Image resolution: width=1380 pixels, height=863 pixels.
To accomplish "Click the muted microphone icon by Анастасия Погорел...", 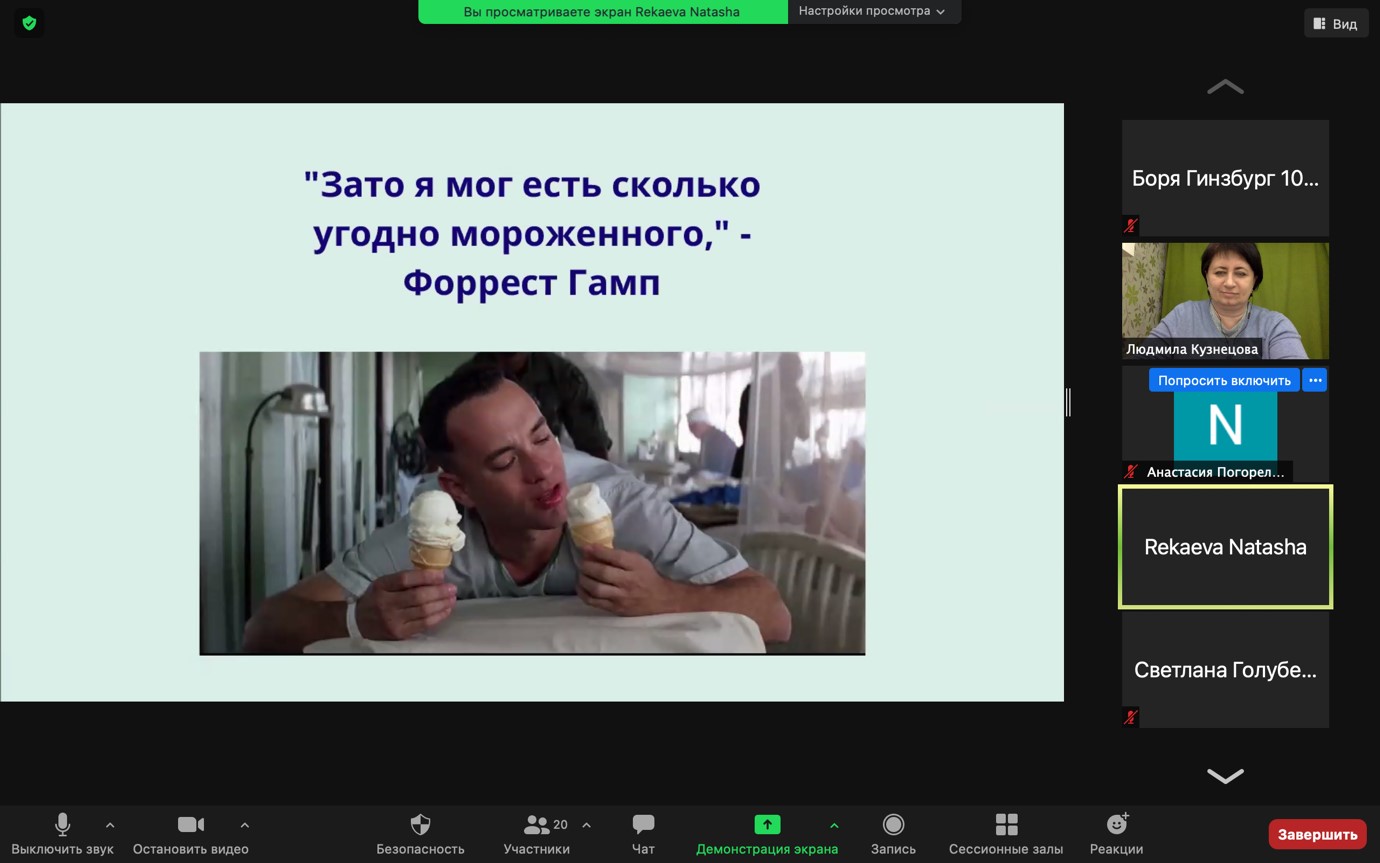I will (1131, 472).
